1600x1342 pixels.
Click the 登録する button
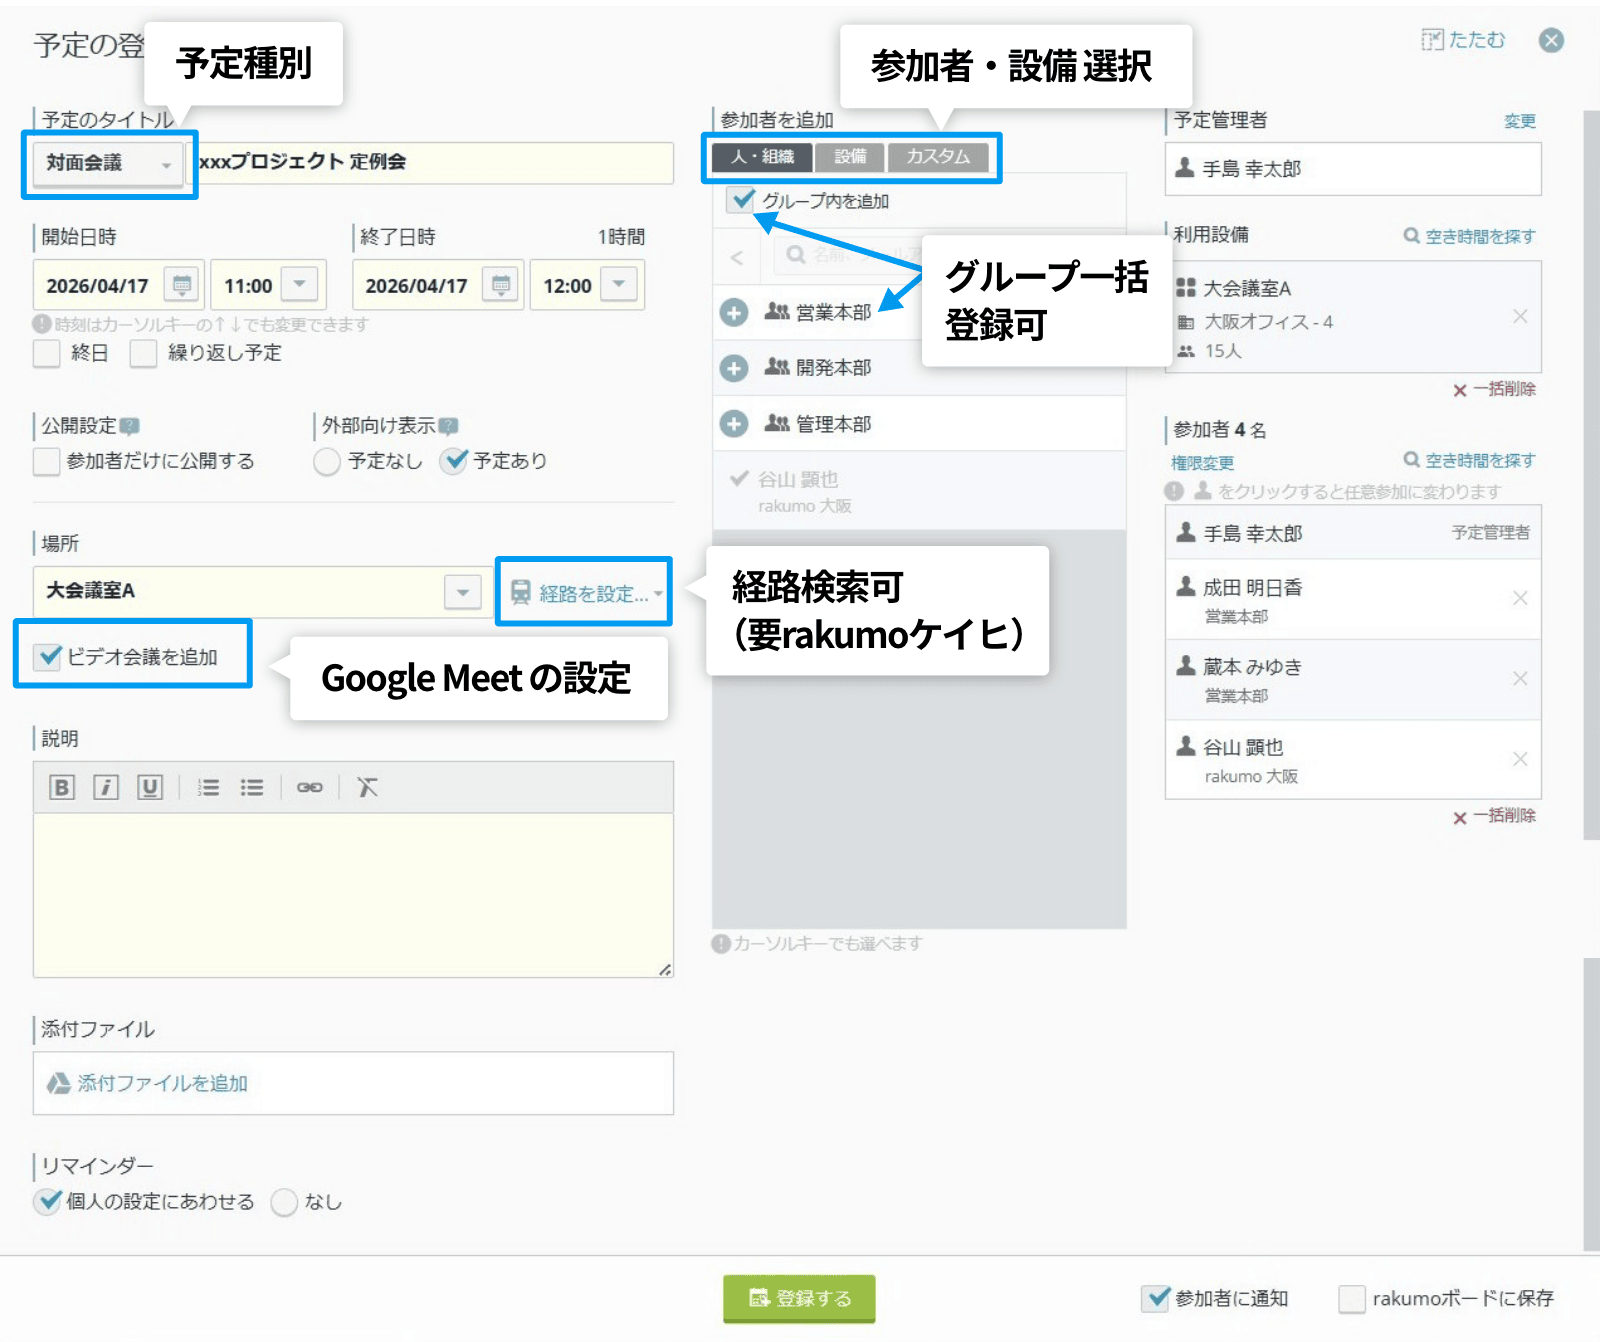(x=799, y=1299)
